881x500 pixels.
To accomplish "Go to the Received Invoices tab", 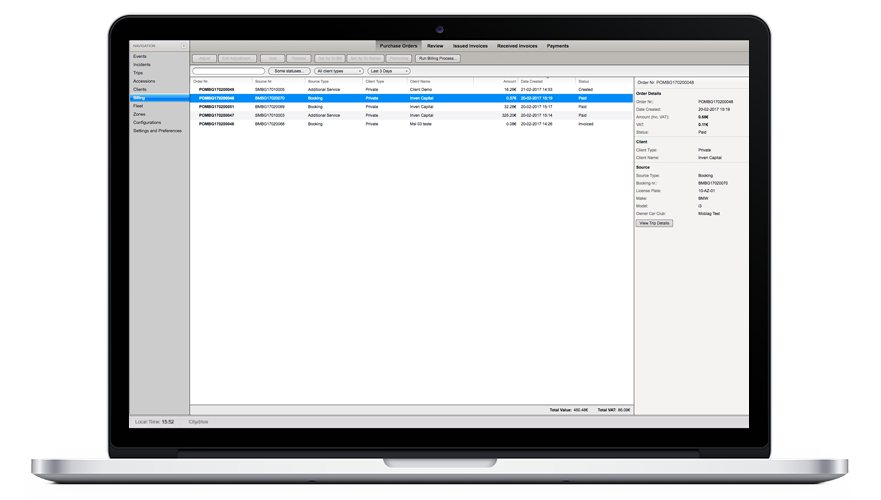I will pyautogui.click(x=517, y=46).
